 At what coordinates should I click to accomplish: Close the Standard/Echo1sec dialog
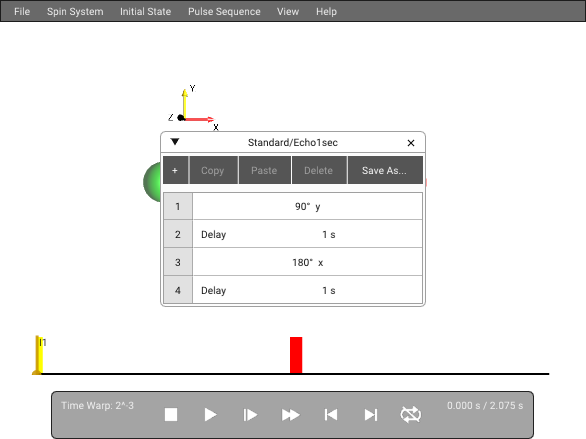click(411, 143)
